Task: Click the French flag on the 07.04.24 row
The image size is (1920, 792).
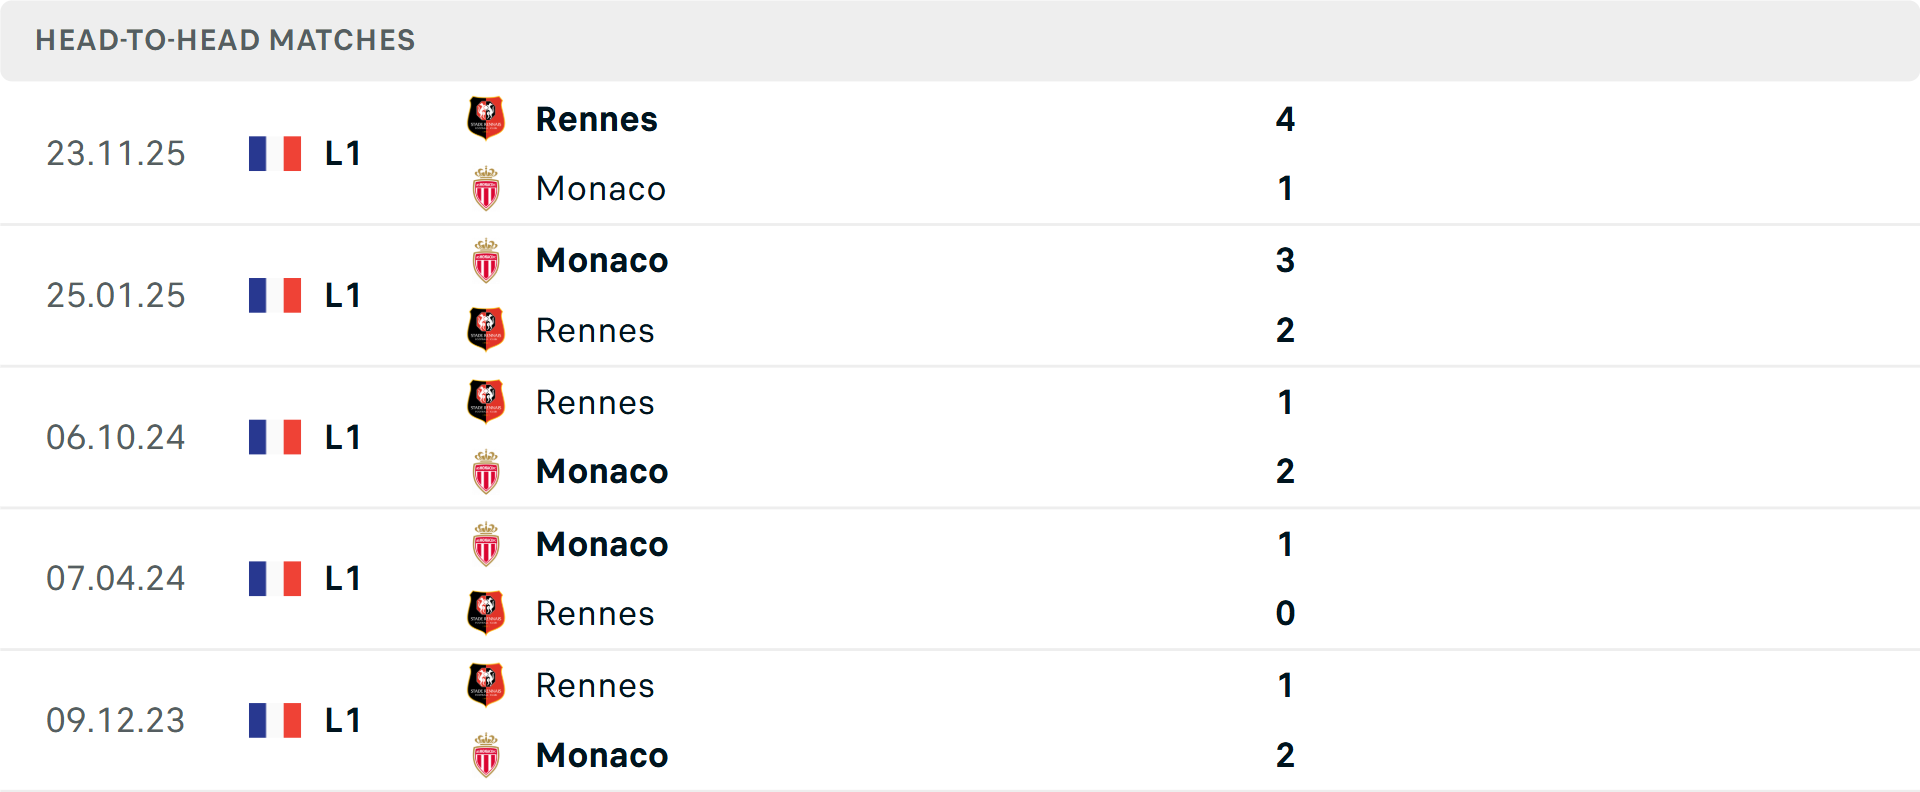Action: 275,578
